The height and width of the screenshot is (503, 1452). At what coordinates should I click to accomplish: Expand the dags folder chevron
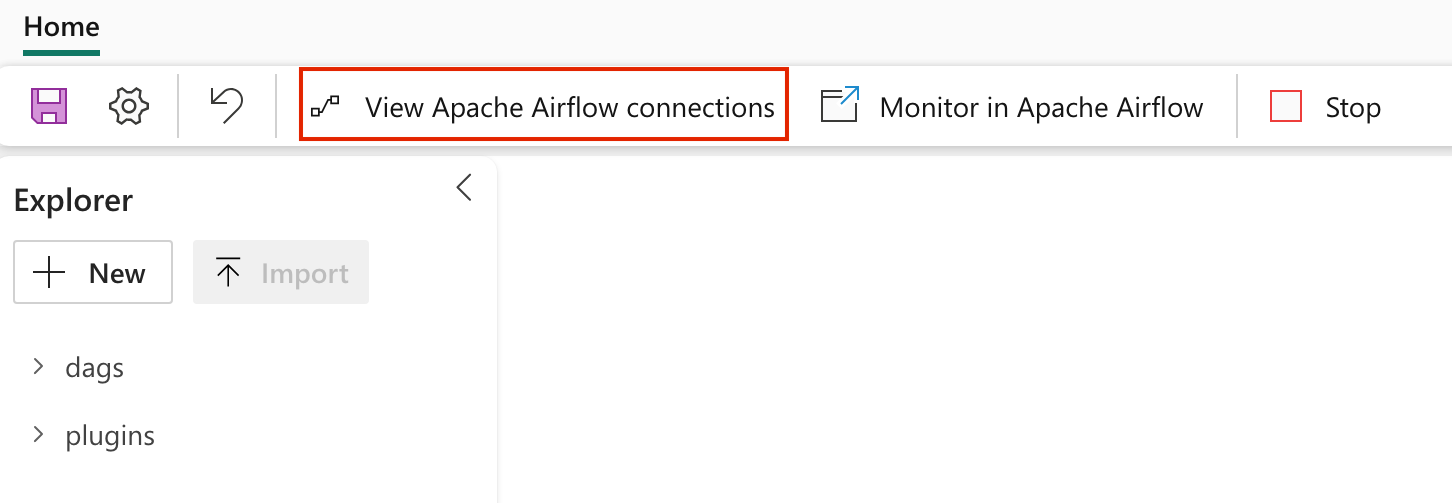coord(38,367)
